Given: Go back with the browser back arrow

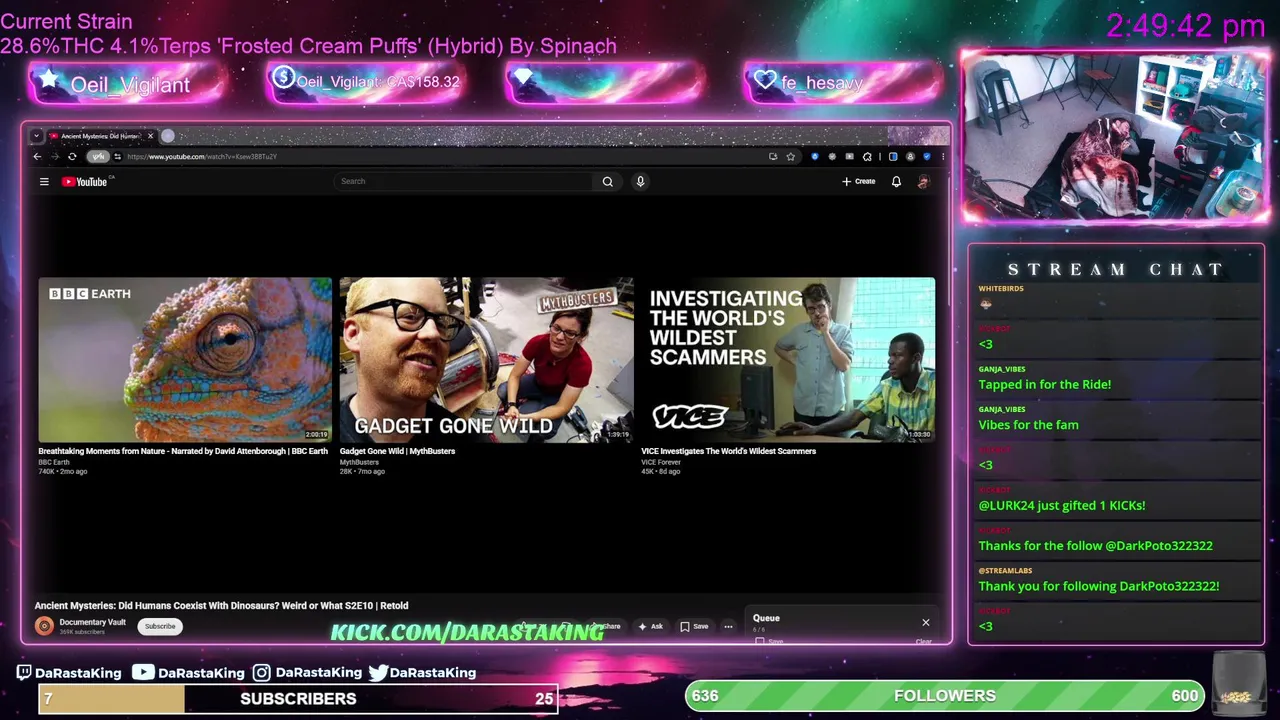Looking at the screenshot, I should 37,156.
